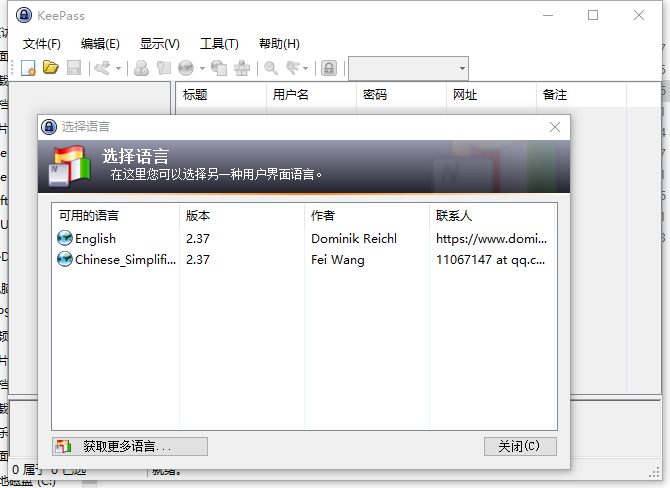670x488 pixels.
Task: Click the globe icon beside Chinese_Simplified
Action: point(65,259)
